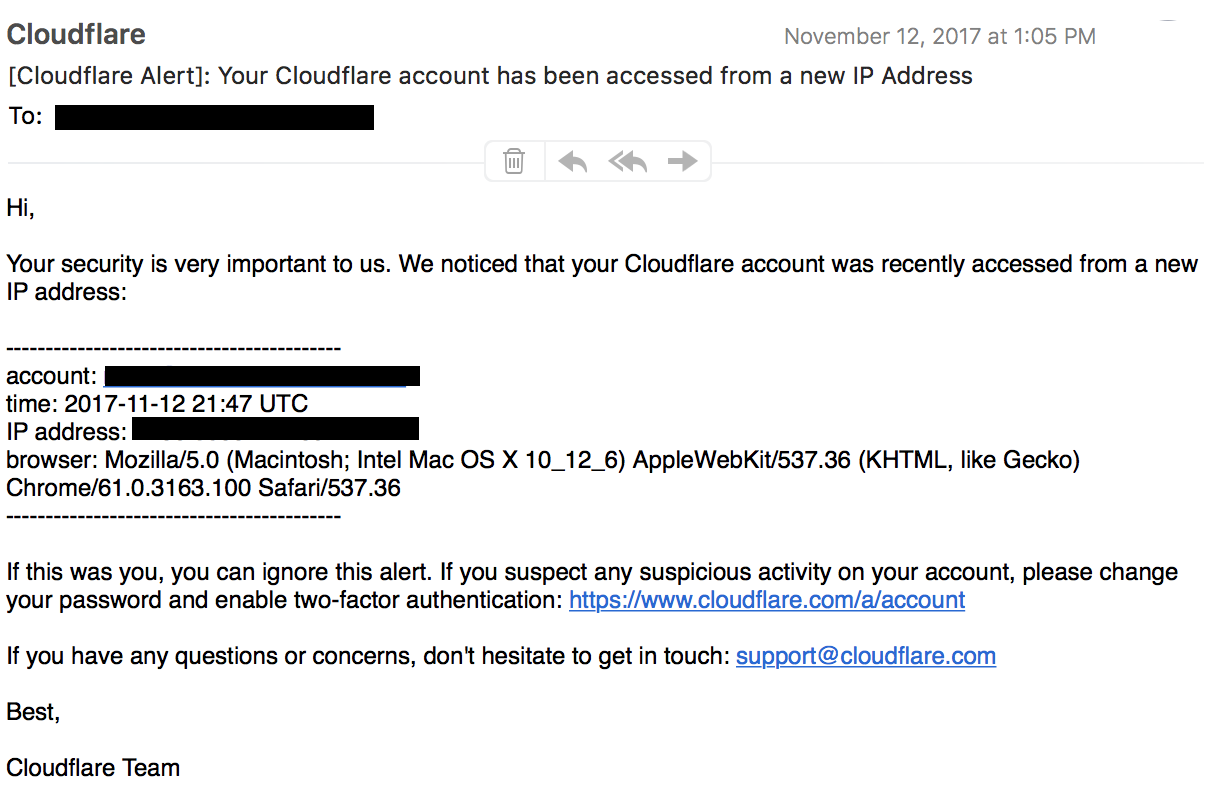
Task: Select the redacted IP address value
Action: coord(275,431)
